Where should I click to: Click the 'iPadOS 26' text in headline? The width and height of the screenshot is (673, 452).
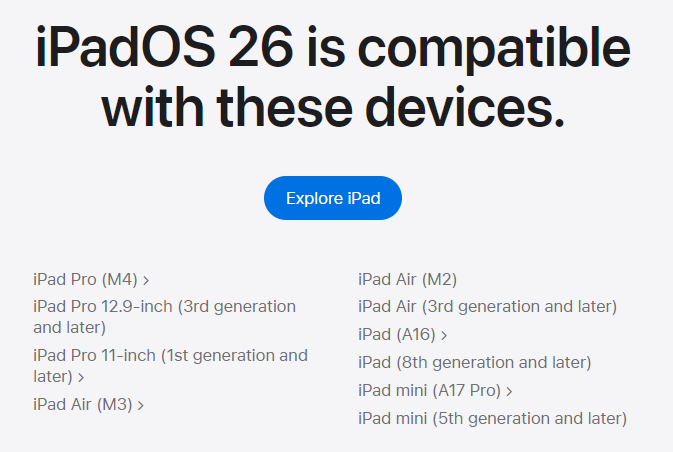[164, 47]
